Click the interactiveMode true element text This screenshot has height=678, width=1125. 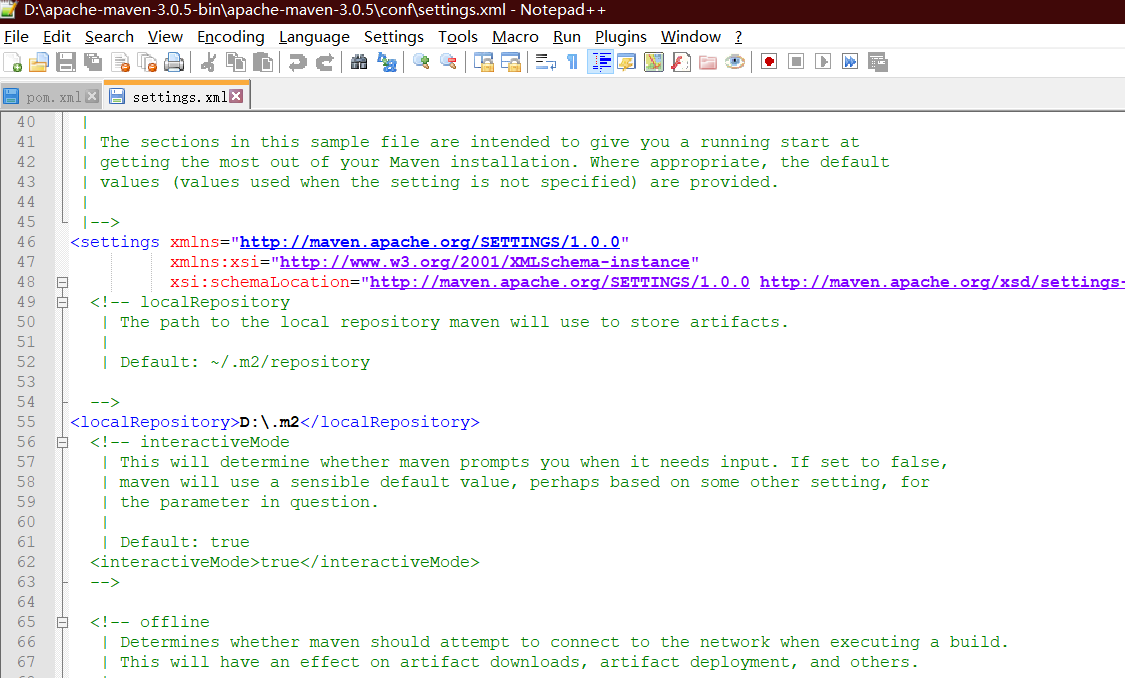[285, 562]
